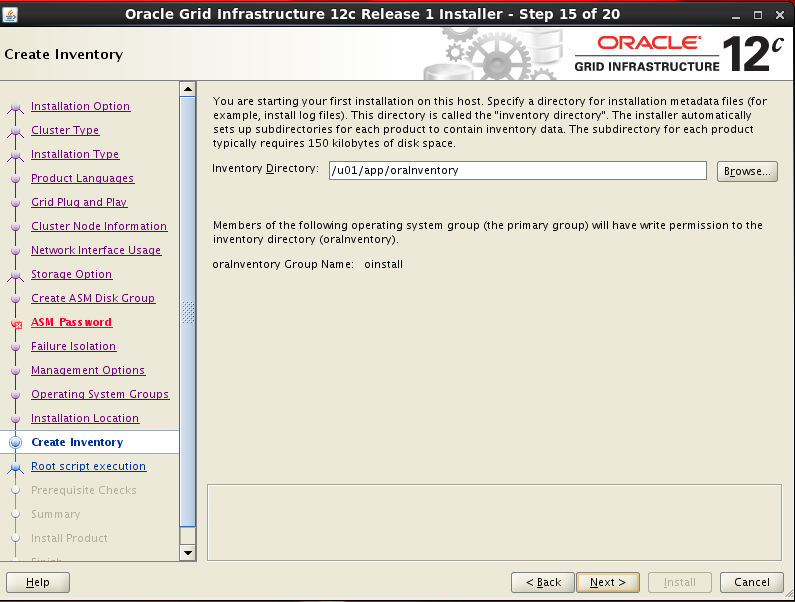795x602 pixels.
Task: Click the Installation Option step node icon
Action: pyautogui.click(x=16, y=108)
